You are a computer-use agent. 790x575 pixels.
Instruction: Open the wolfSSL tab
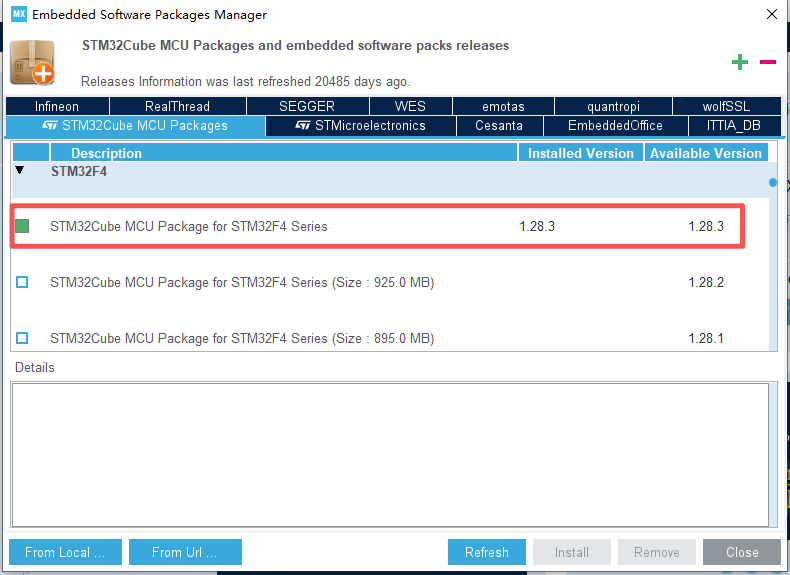tap(712, 106)
